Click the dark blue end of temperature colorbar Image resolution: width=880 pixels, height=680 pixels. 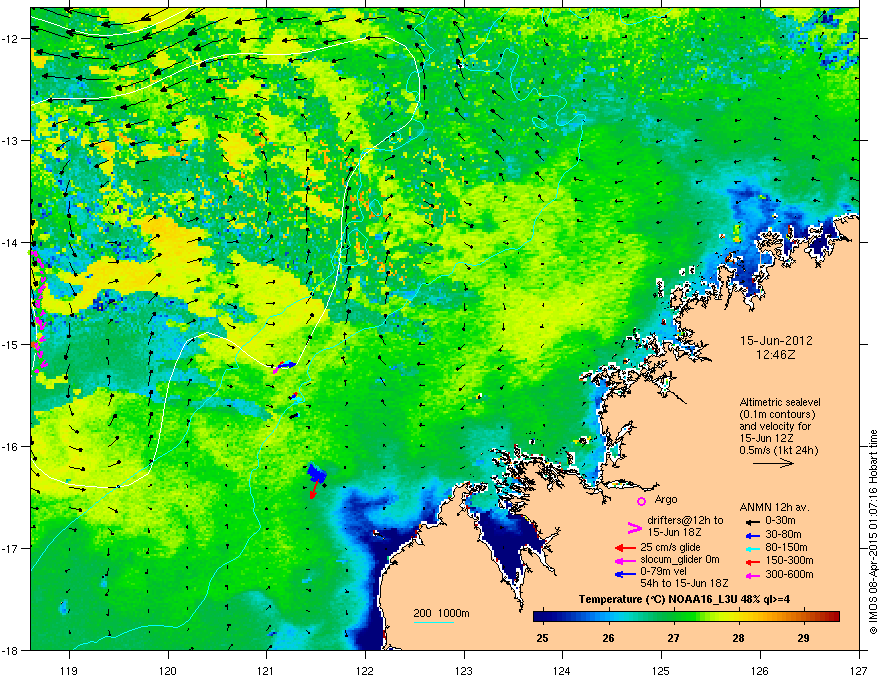tap(540, 616)
